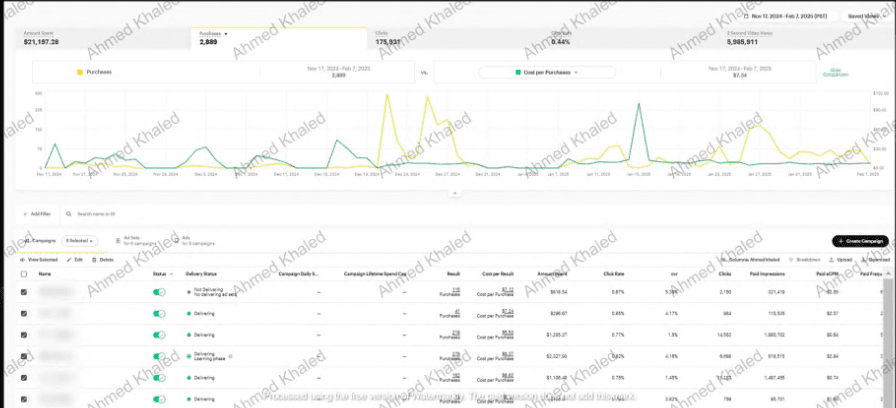The image size is (896, 408).
Task: Uncheck the checkbox of the $1,205.27 campaign row
Action: (23, 335)
